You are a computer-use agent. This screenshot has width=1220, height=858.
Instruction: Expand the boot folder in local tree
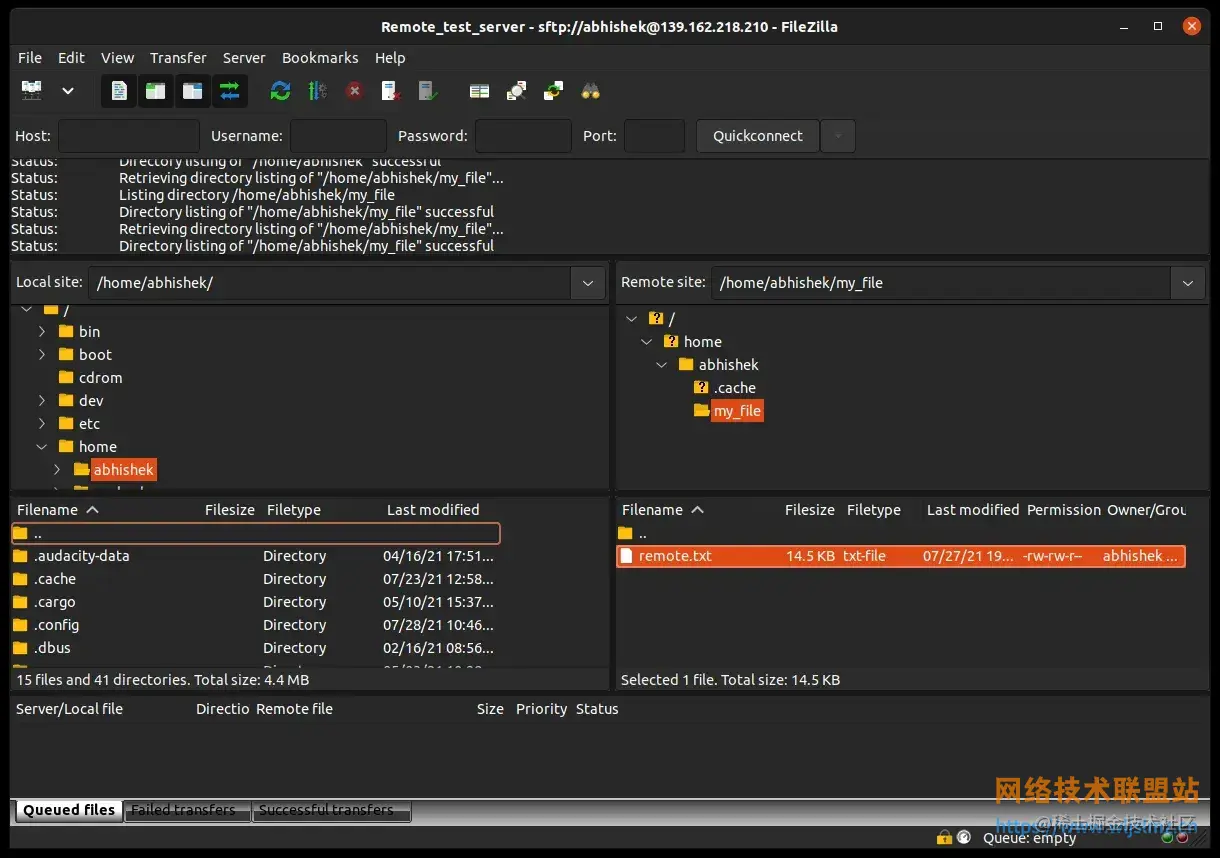coord(42,354)
